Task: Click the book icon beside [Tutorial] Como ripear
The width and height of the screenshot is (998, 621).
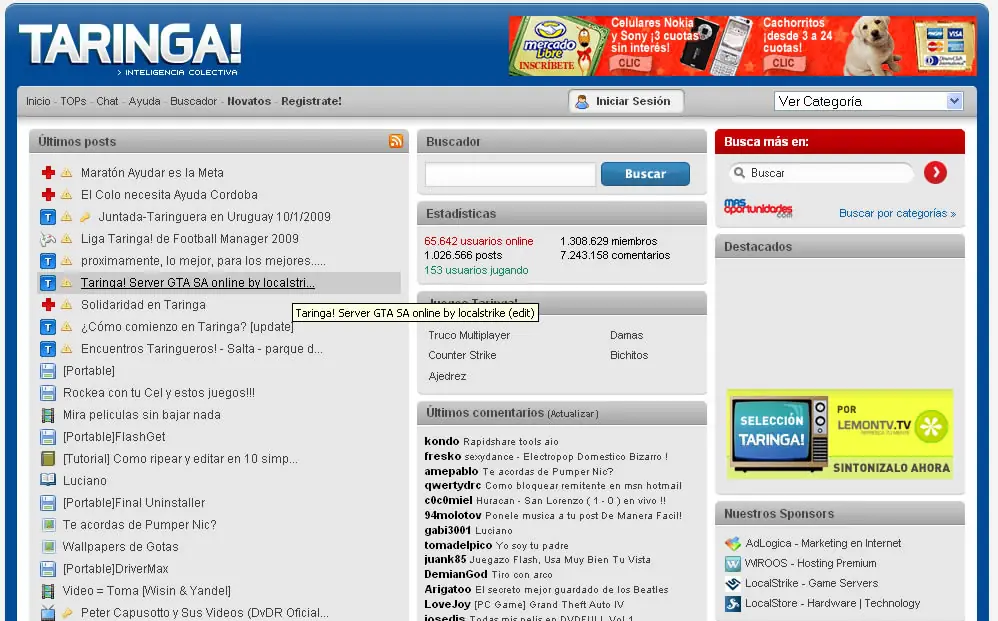Action: [x=48, y=459]
